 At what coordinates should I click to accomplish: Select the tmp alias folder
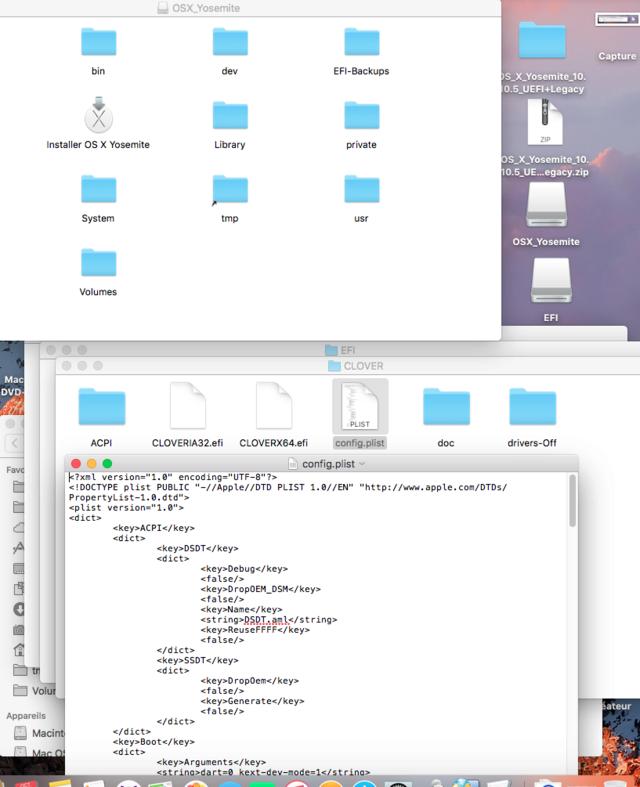[230, 190]
